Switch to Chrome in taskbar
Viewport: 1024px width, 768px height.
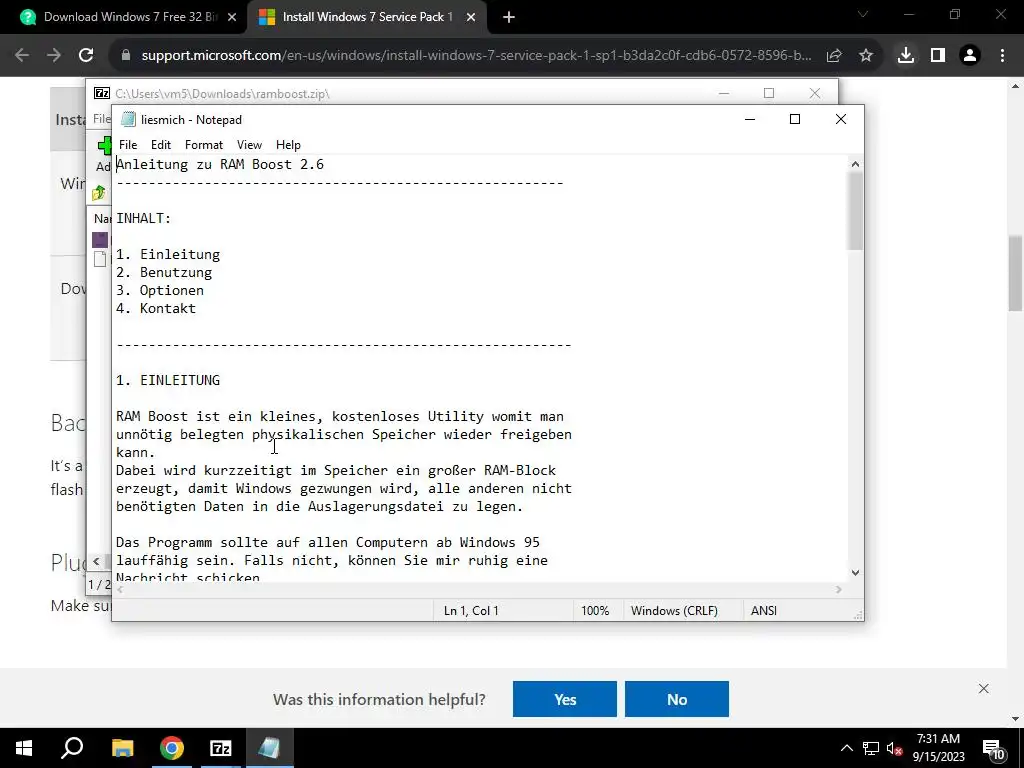click(x=172, y=748)
